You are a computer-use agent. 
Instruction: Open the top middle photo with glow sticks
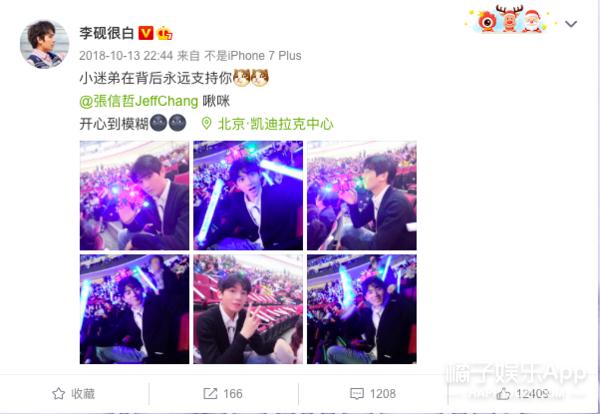248,196
